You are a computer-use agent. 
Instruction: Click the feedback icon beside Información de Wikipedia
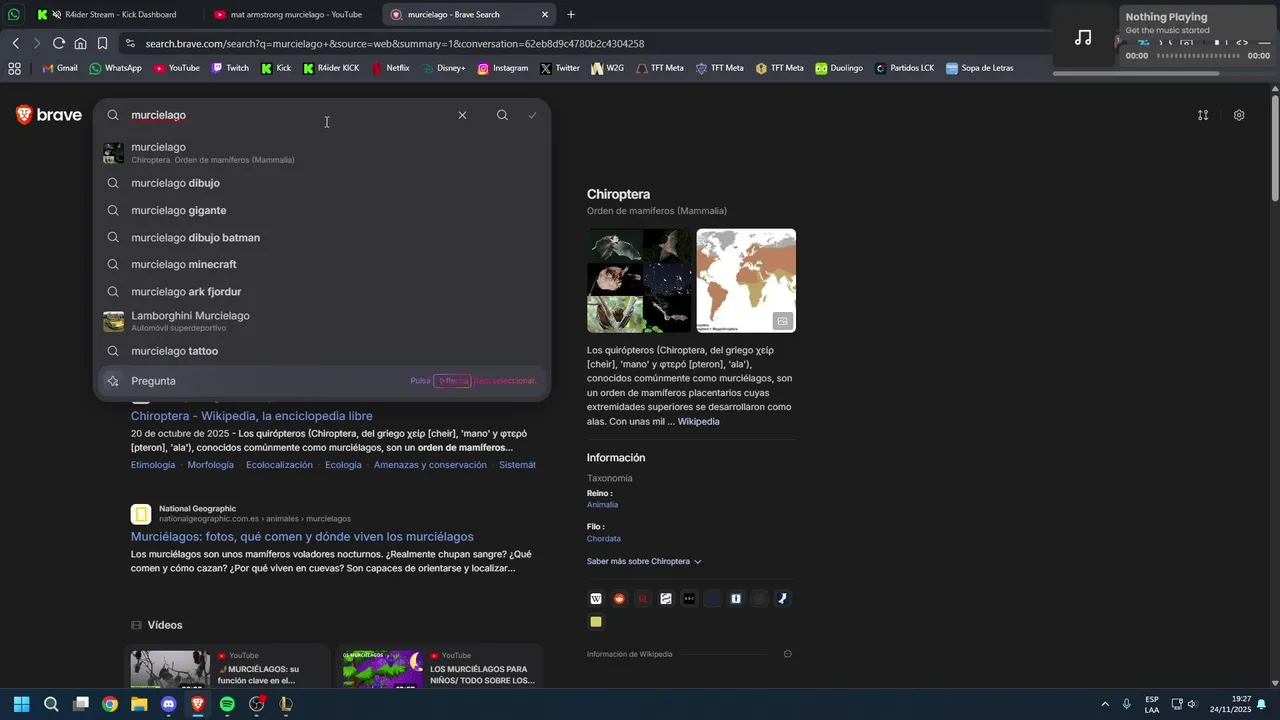[788, 654]
